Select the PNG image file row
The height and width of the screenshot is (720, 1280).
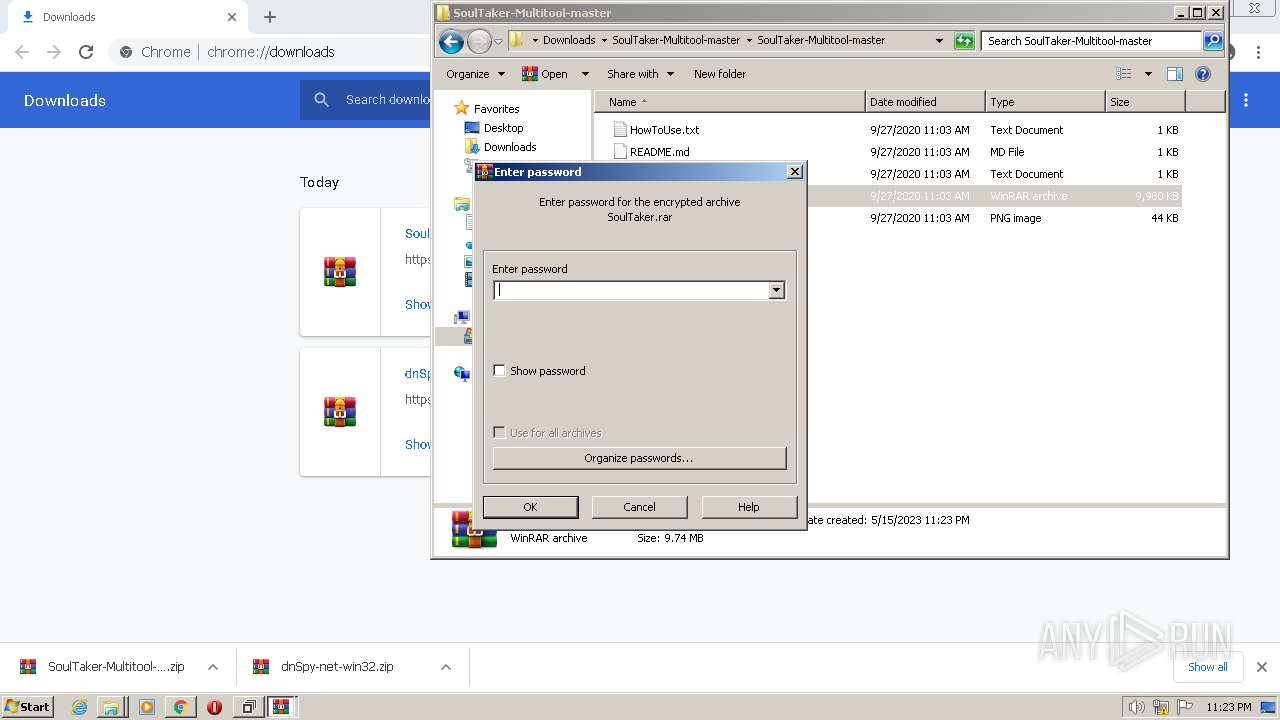tap(1015, 218)
